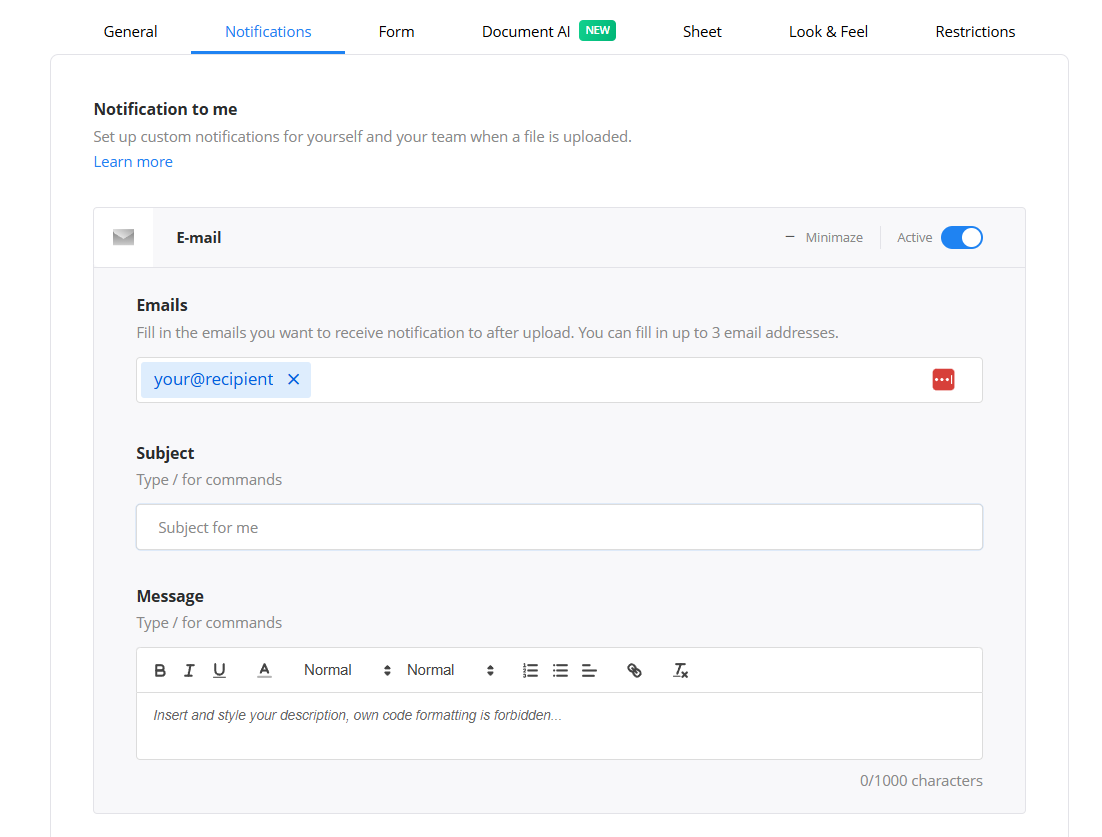Screen dimensions: 1102x837
Task: Click inside the Emails input field
Action: 559,379
